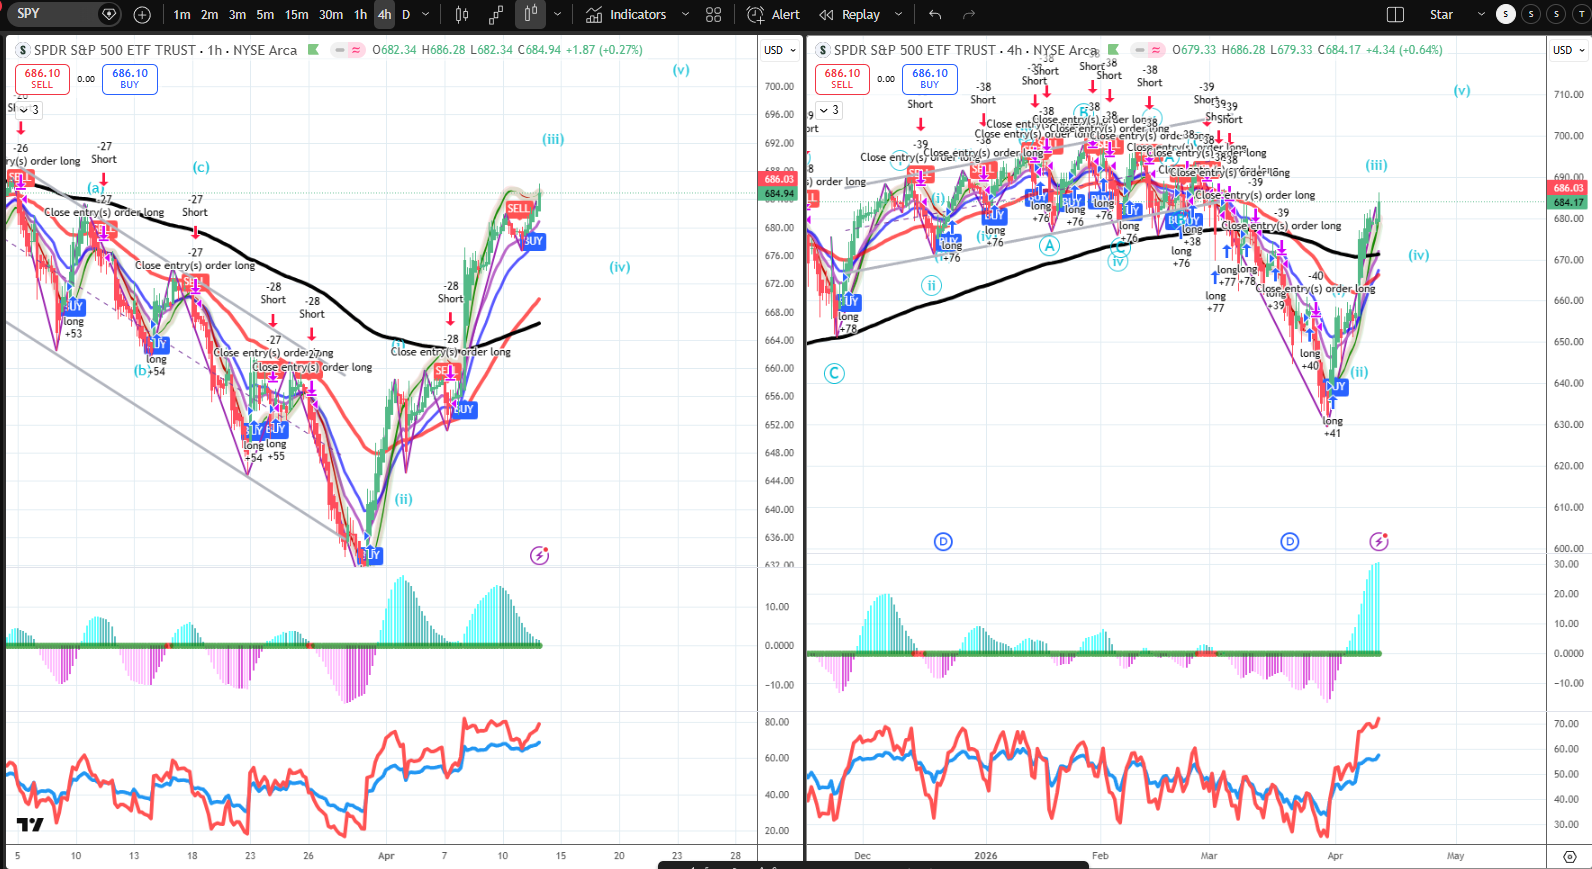Click the green flag icon on 1h chart title
Image resolution: width=1592 pixels, height=869 pixels.
(313, 50)
